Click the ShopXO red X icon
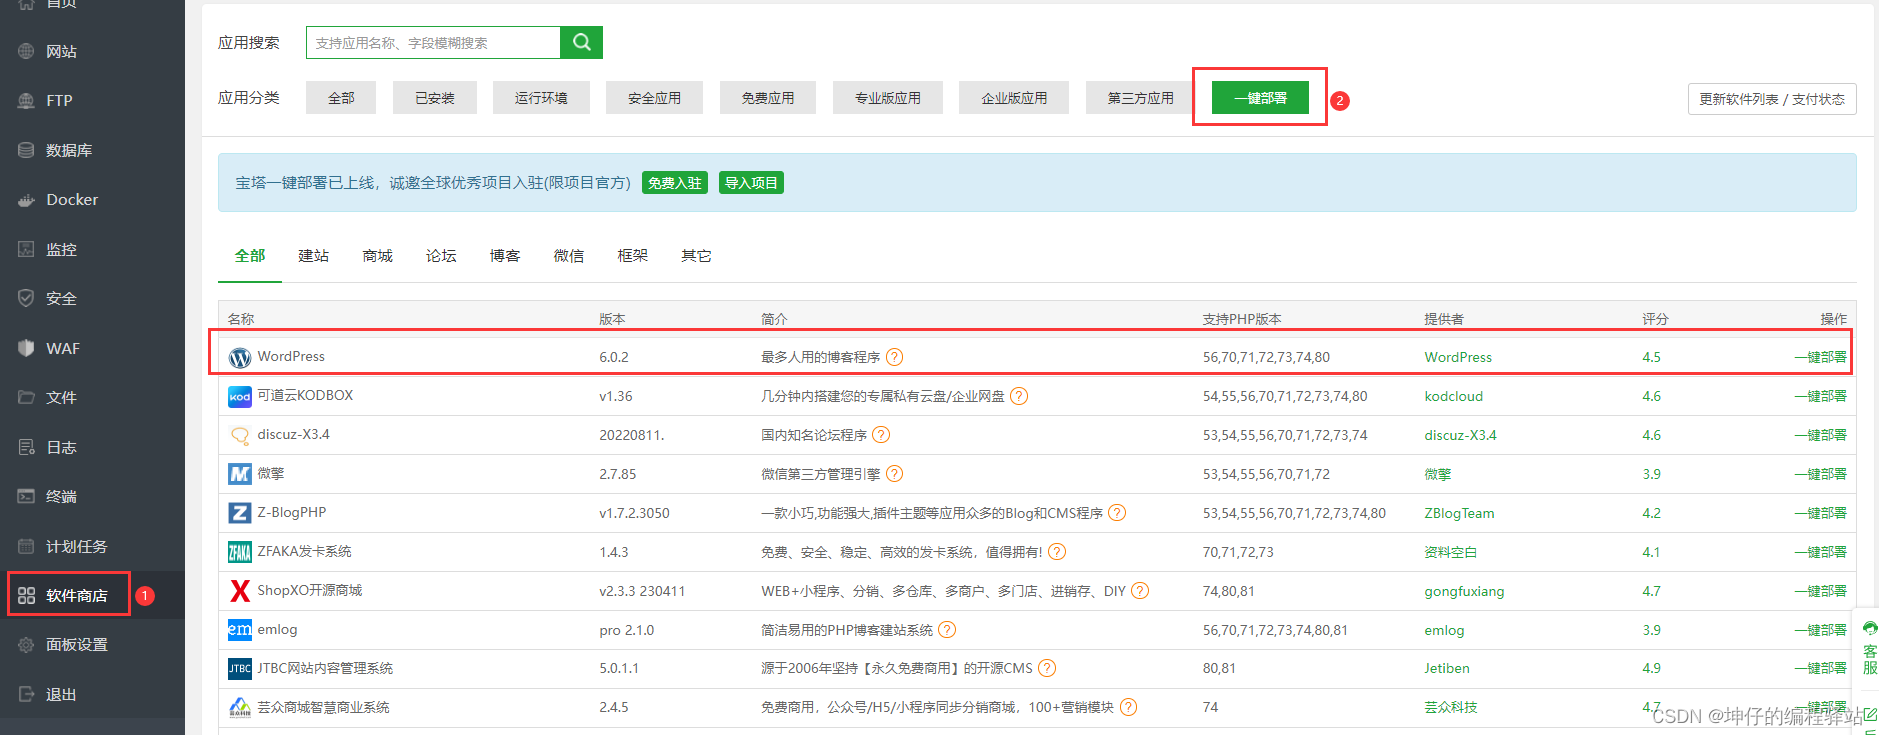Viewport: 1879px width, 735px height. click(x=240, y=591)
